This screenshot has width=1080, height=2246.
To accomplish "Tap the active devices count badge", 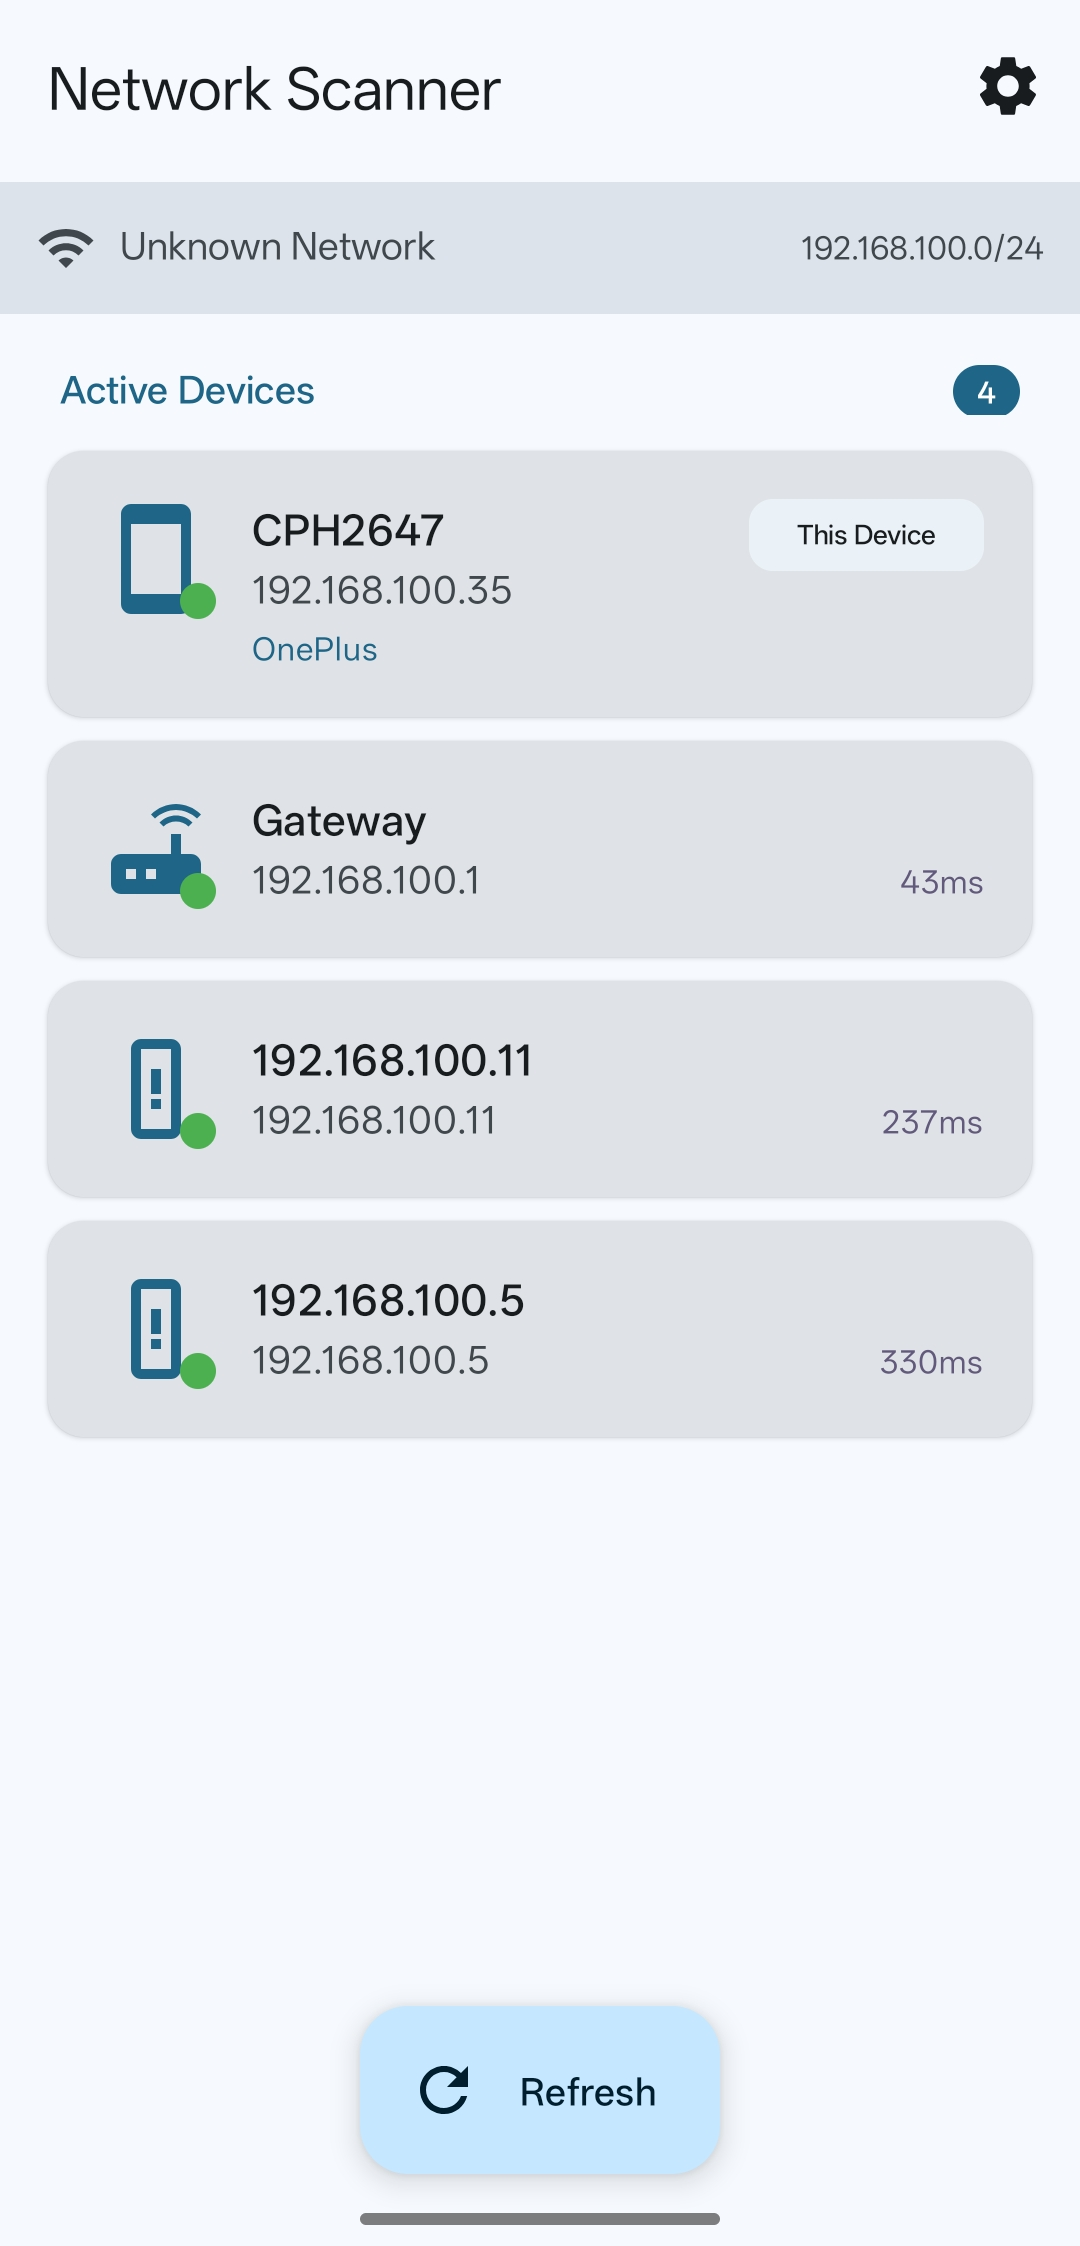I will [x=985, y=391].
